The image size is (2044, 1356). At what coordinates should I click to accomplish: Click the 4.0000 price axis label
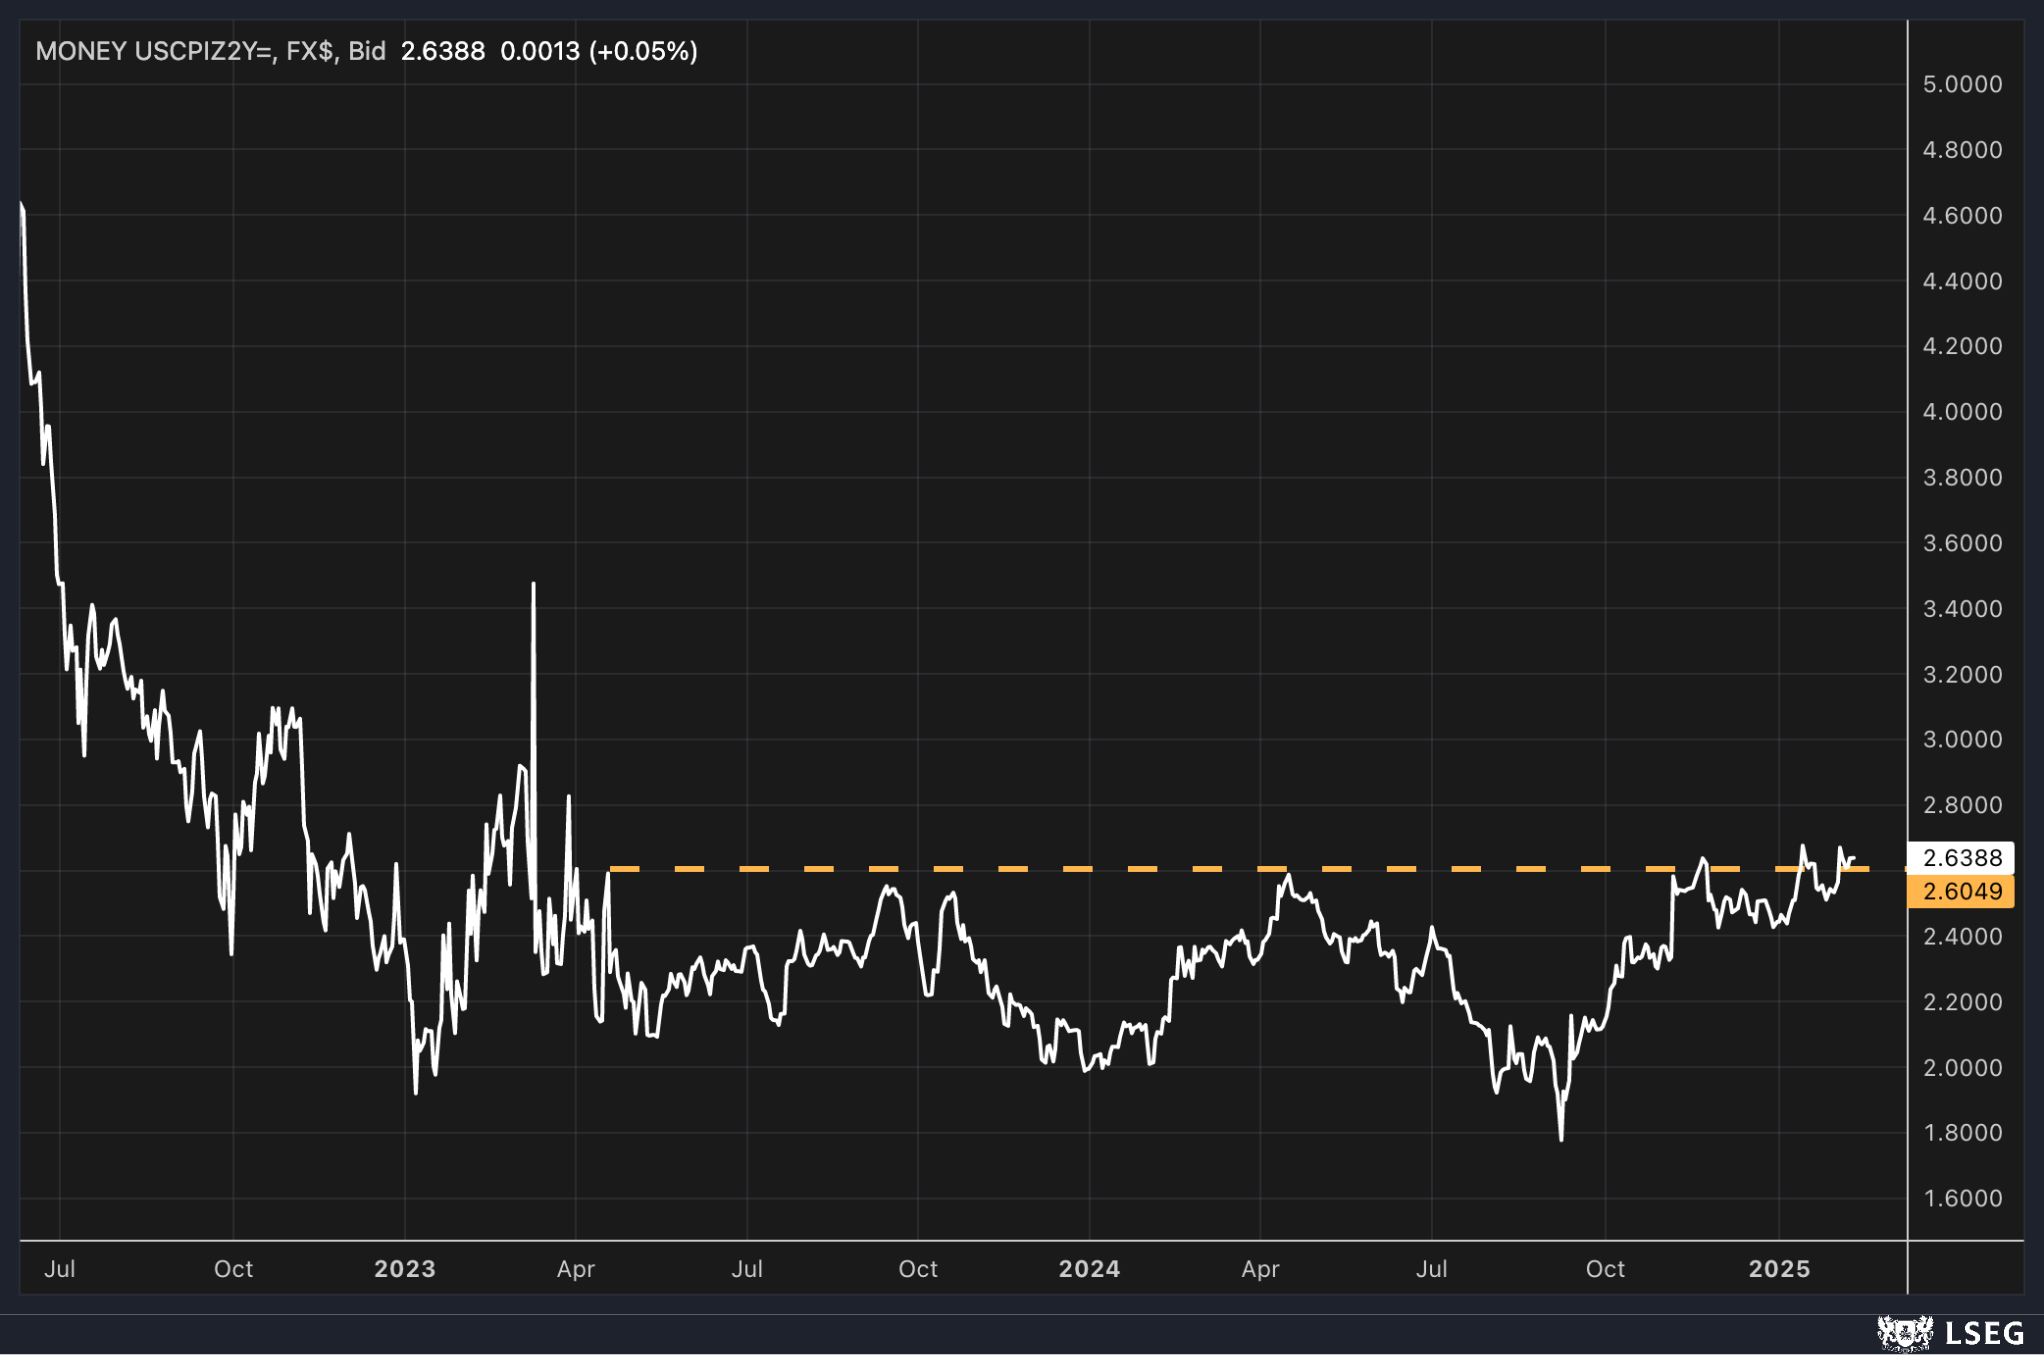coord(1962,412)
